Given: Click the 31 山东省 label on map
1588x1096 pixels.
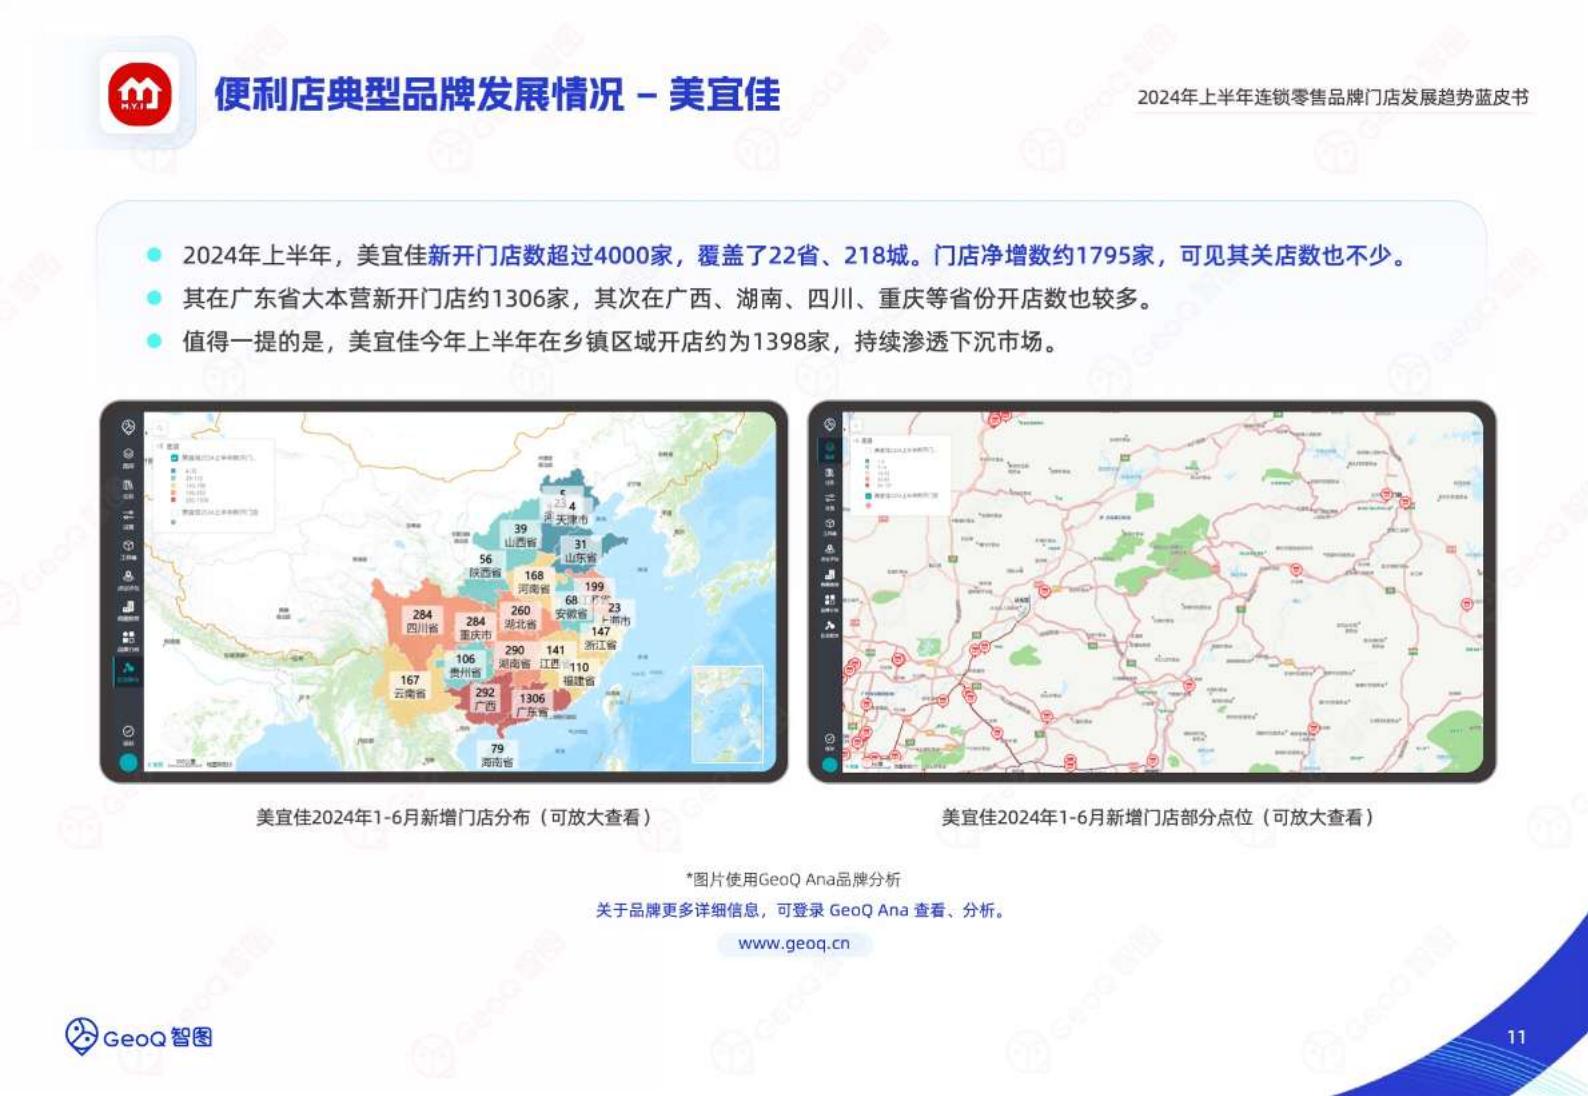Looking at the screenshot, I should (580, 551).
